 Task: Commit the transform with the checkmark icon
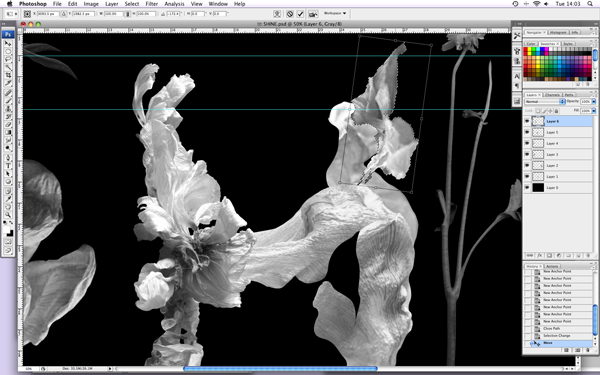pyautogui.click(x=300, y=14)
